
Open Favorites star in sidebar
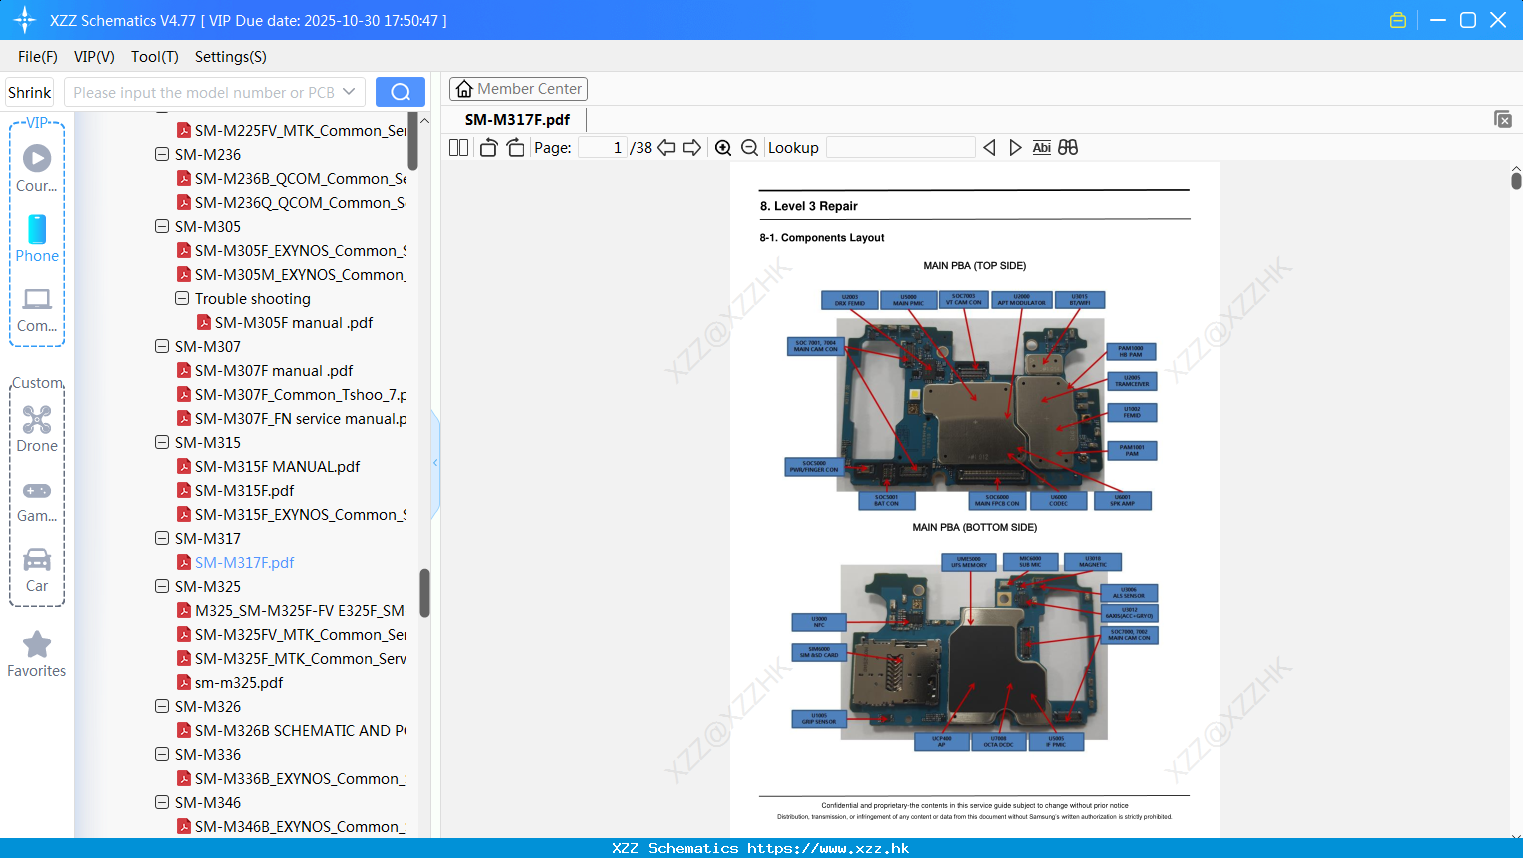[x=37, y=653]
